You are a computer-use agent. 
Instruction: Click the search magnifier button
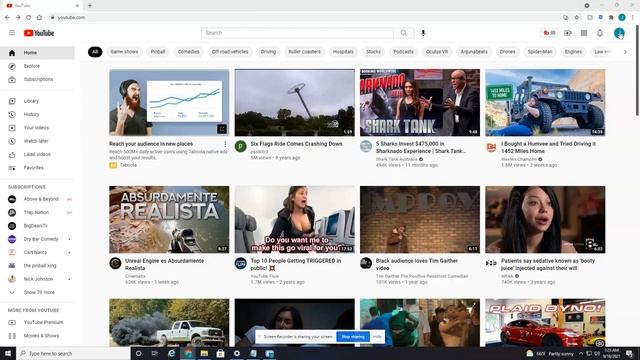[404, 33]
